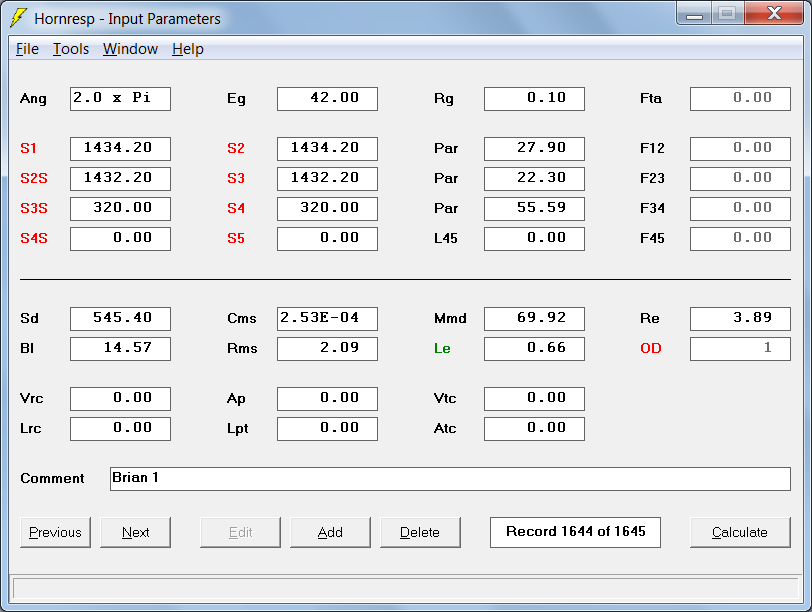Click the Vrc input field
Screen dimensions: 812x612
pos(120,399)
